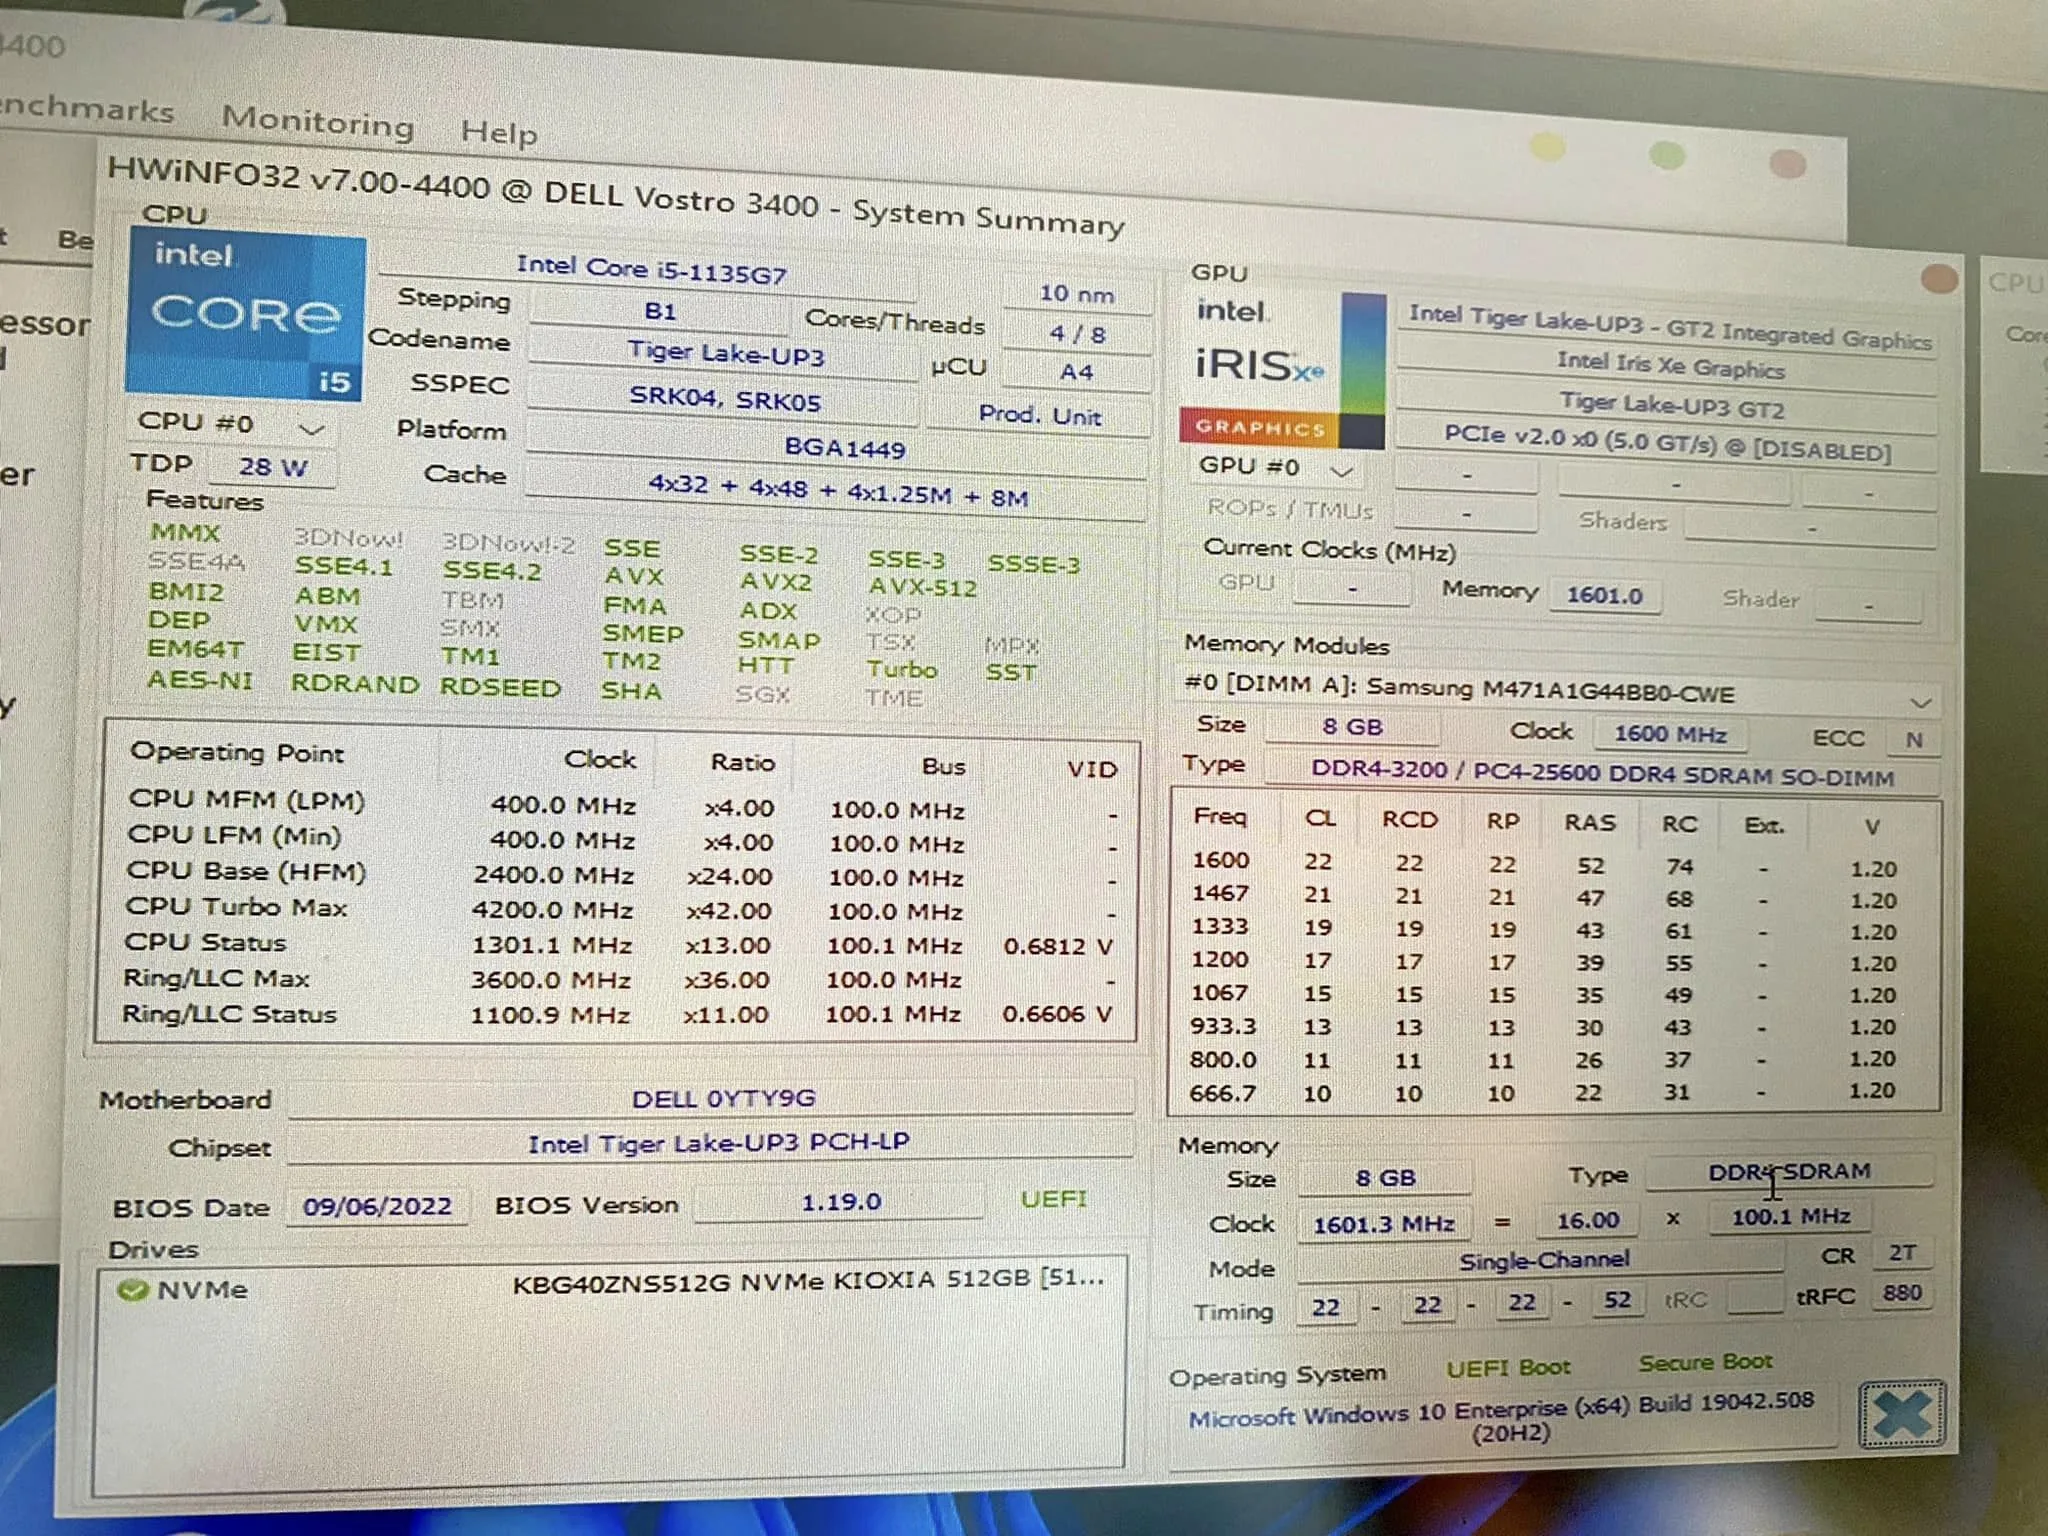Click the green check icon beside NVMe
2048x1536 pixels.
pos(132,1289)
